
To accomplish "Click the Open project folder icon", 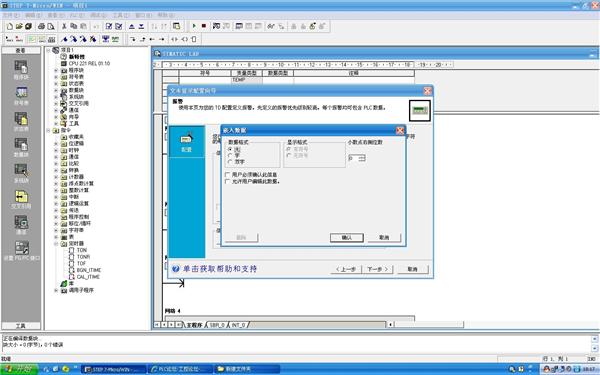I will click(x=19, y=26).
